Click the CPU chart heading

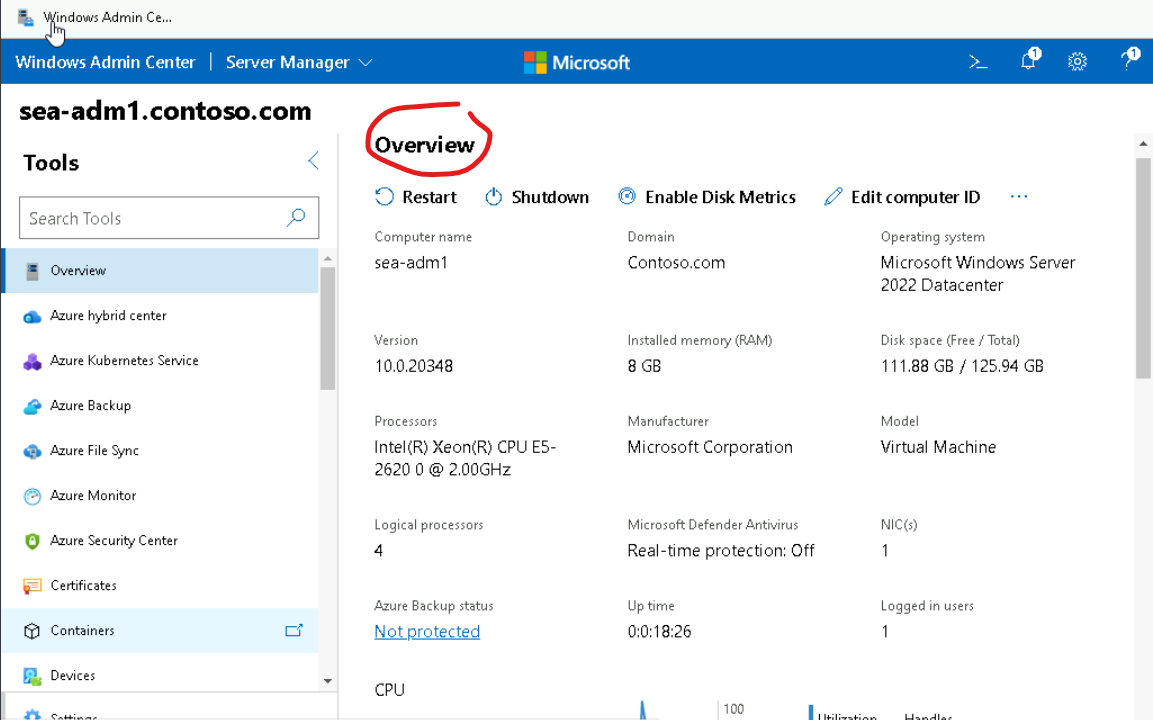click(x=390, y=690)
